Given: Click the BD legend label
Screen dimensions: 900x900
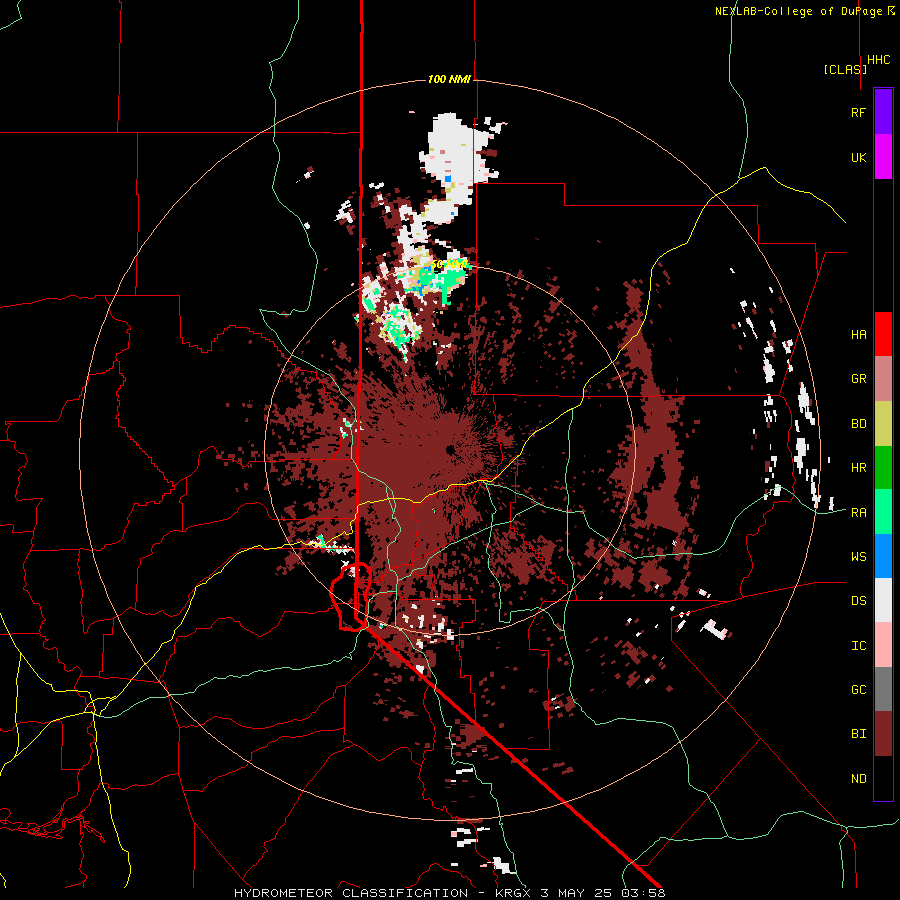Looking at the screenshot, I should (x=859, y=424).
